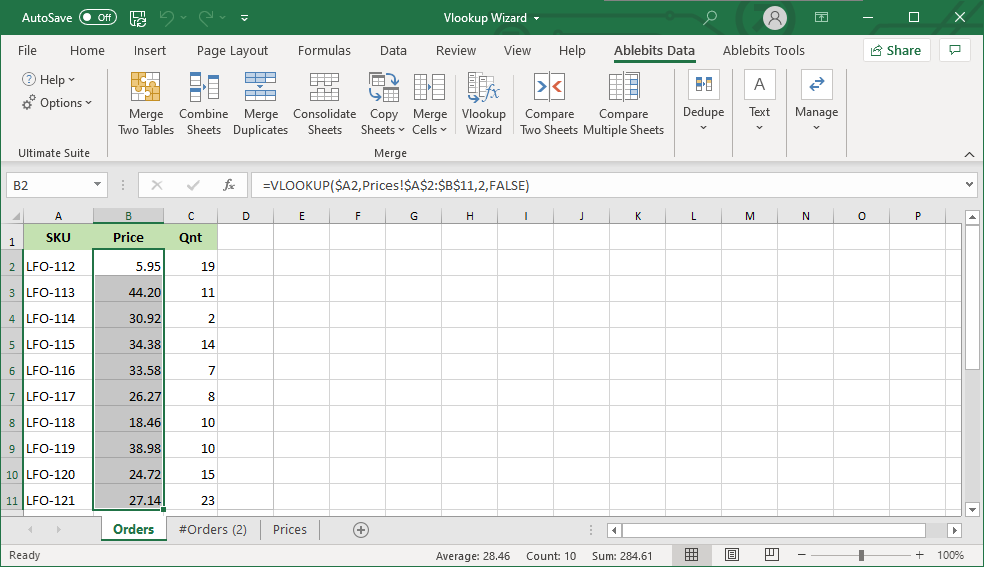Click the 100% zoom level
This screenshot has height=567, width=984.
(x=950, y=555)
